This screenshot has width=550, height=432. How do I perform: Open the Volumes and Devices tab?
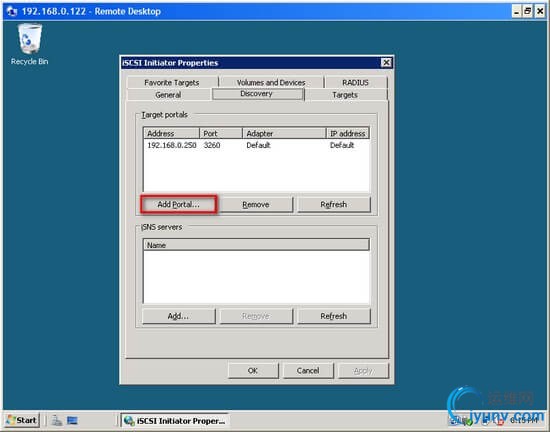[x=271, y=82]
